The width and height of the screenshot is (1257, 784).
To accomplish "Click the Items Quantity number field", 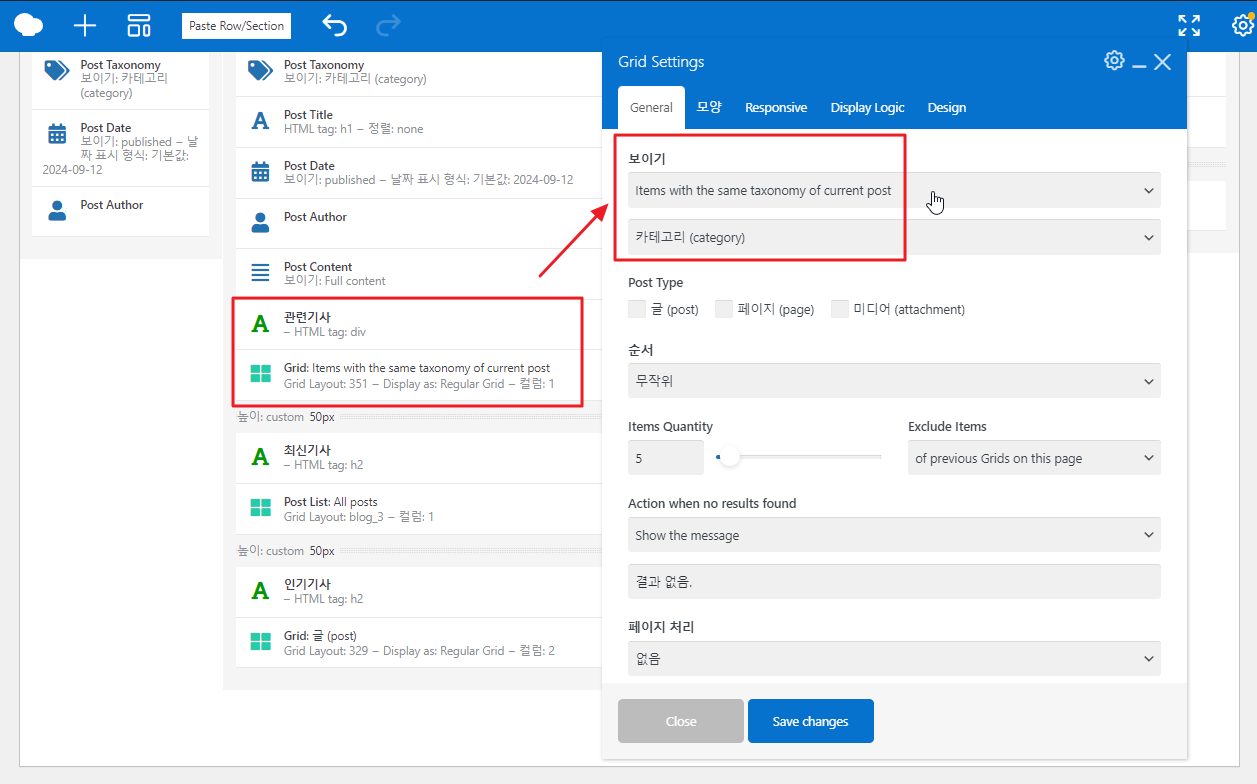I will click(665, 458).
